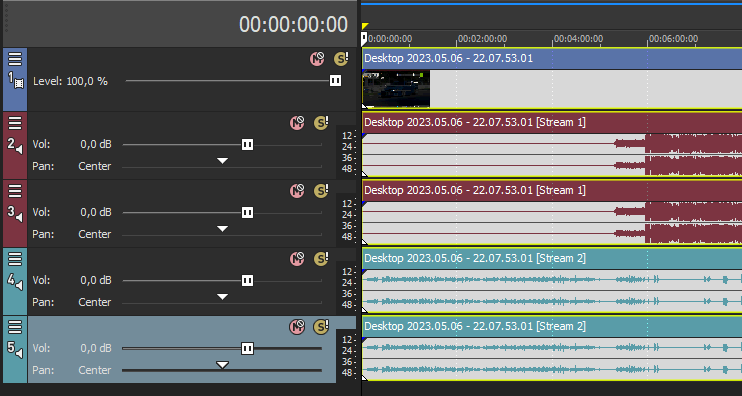Click the 00:00:00:00 timecode display
The width and height of the screenshot is (742, 396).
point(293,25)
